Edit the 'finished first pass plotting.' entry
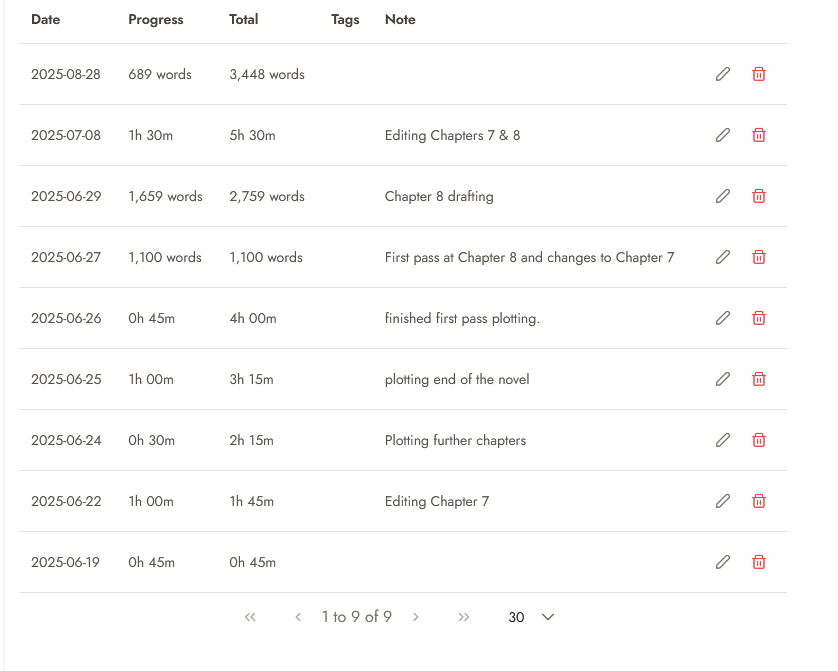This screenshot has width=838, height=671. 723,318
